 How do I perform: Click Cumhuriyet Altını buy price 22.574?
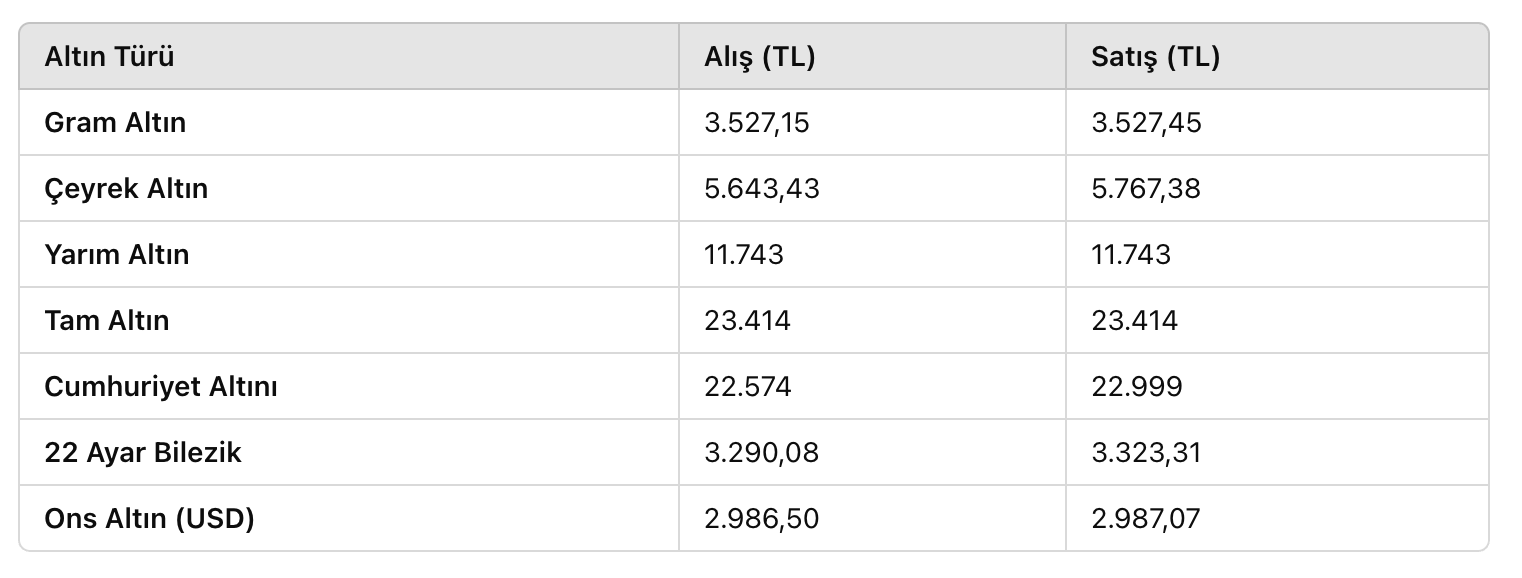(x=748, y=387)
